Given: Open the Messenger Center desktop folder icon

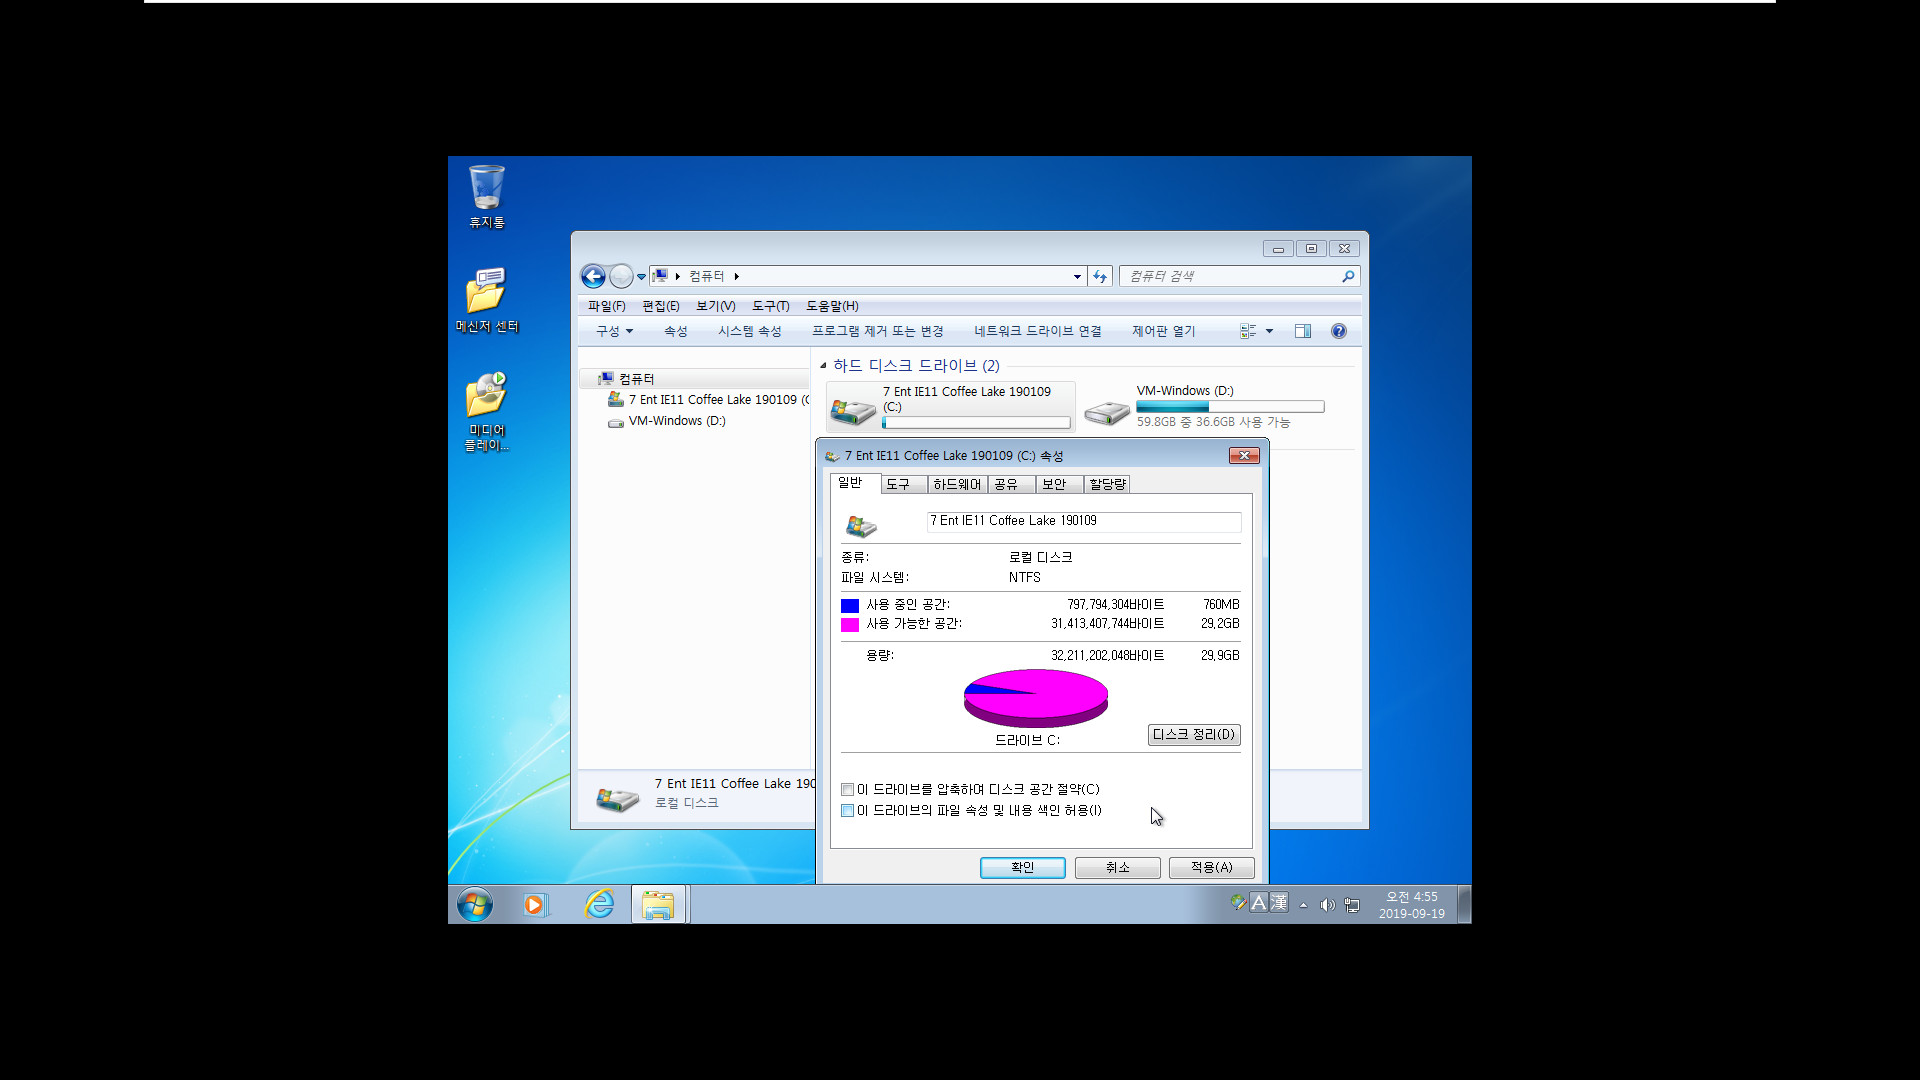Looking at the screenshot, I should [x=487, y=299].
